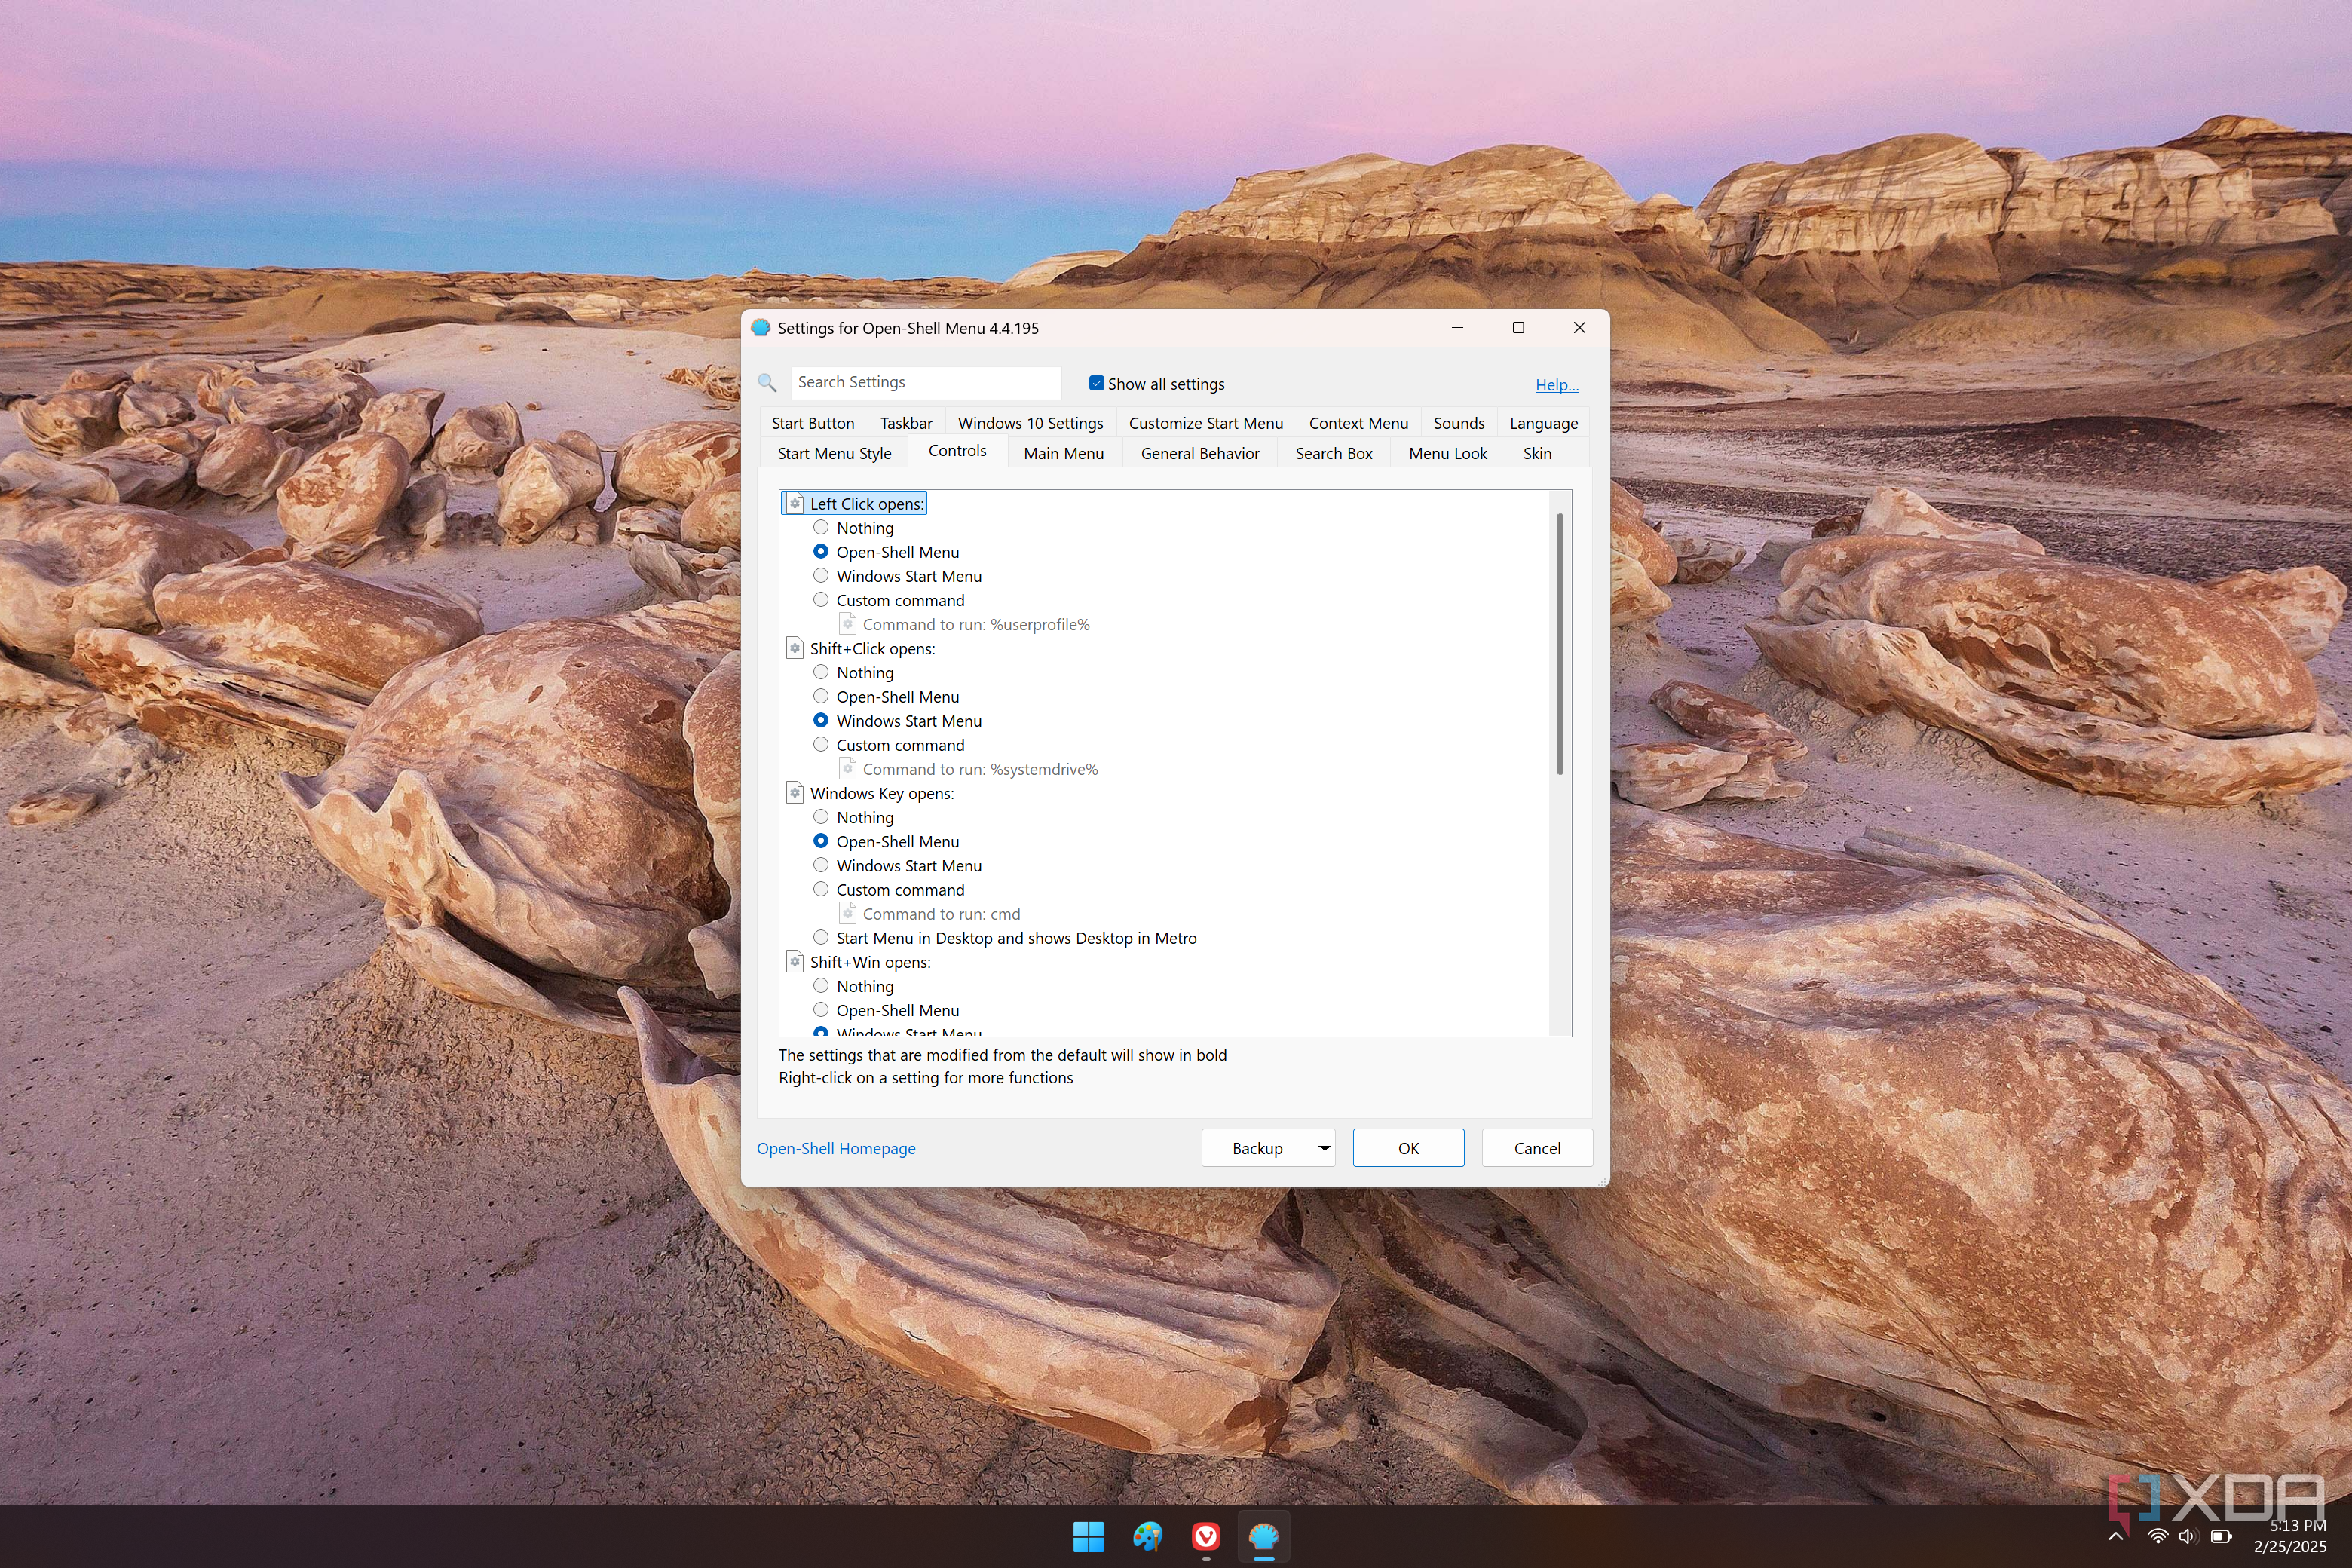The image size is (2352, 1568).
Task: Open the Paint app from the taskbar
Action: coord(1147,1536)
